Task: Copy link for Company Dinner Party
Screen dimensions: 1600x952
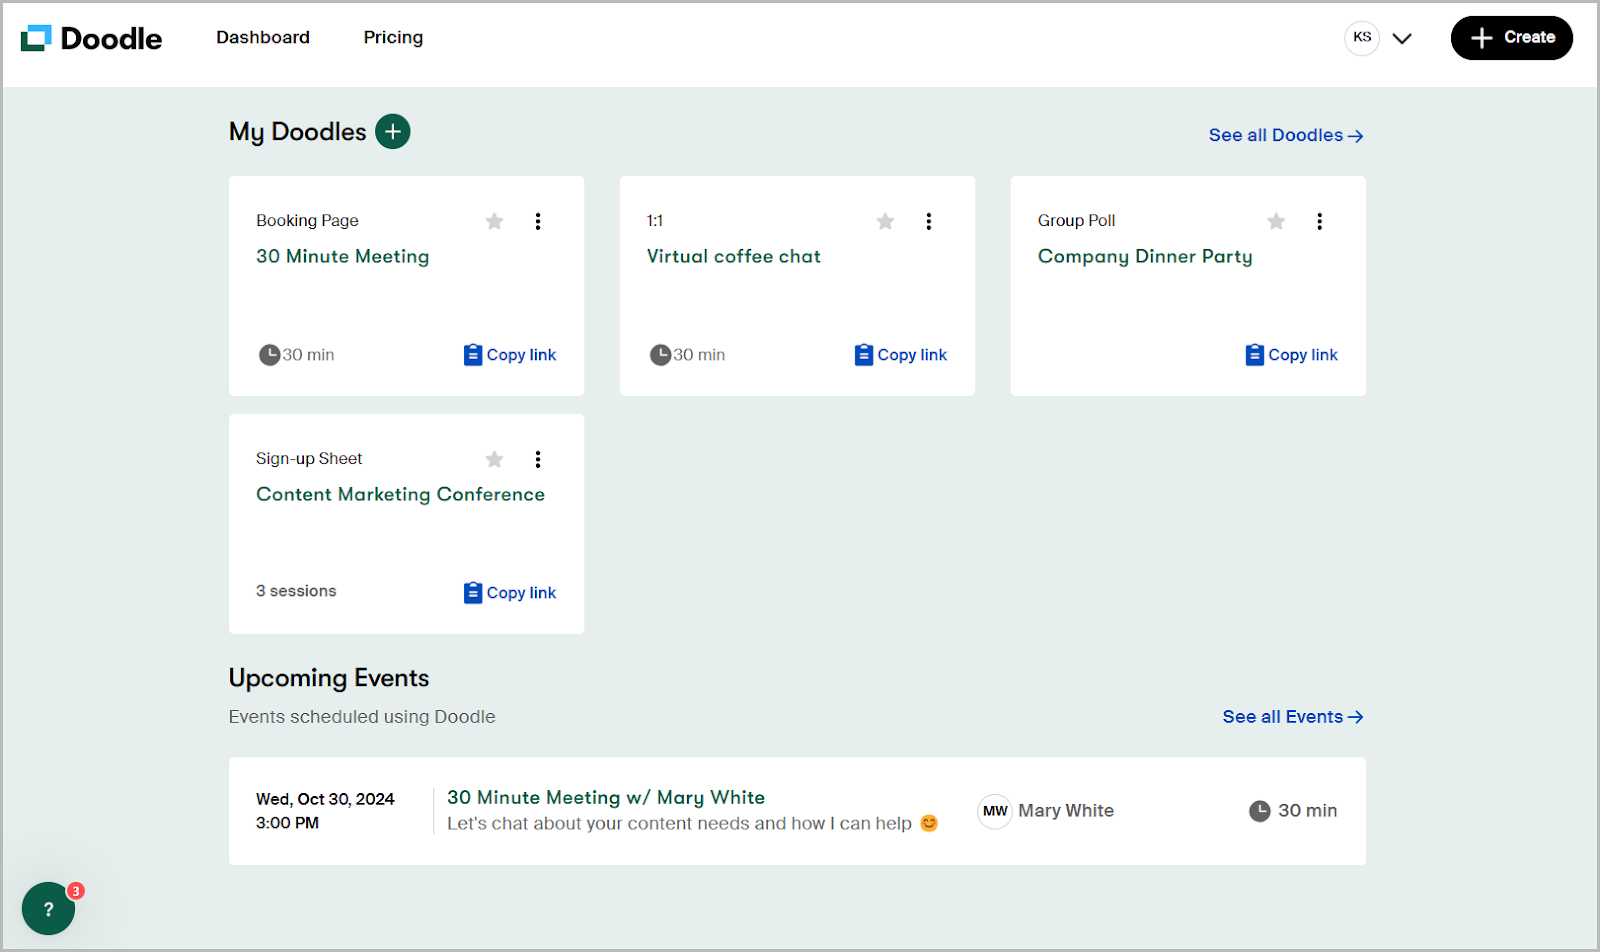Action: (x=1292, y=355)
